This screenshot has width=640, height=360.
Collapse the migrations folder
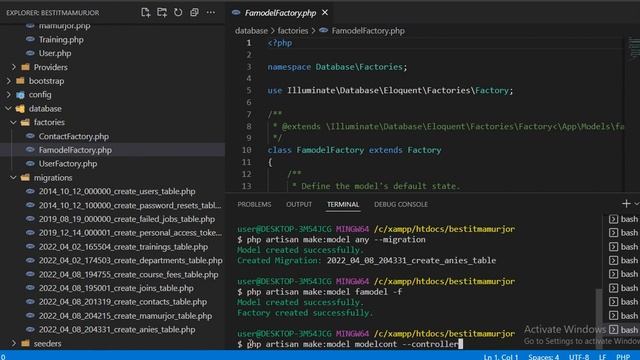click(x=13, y=178)
